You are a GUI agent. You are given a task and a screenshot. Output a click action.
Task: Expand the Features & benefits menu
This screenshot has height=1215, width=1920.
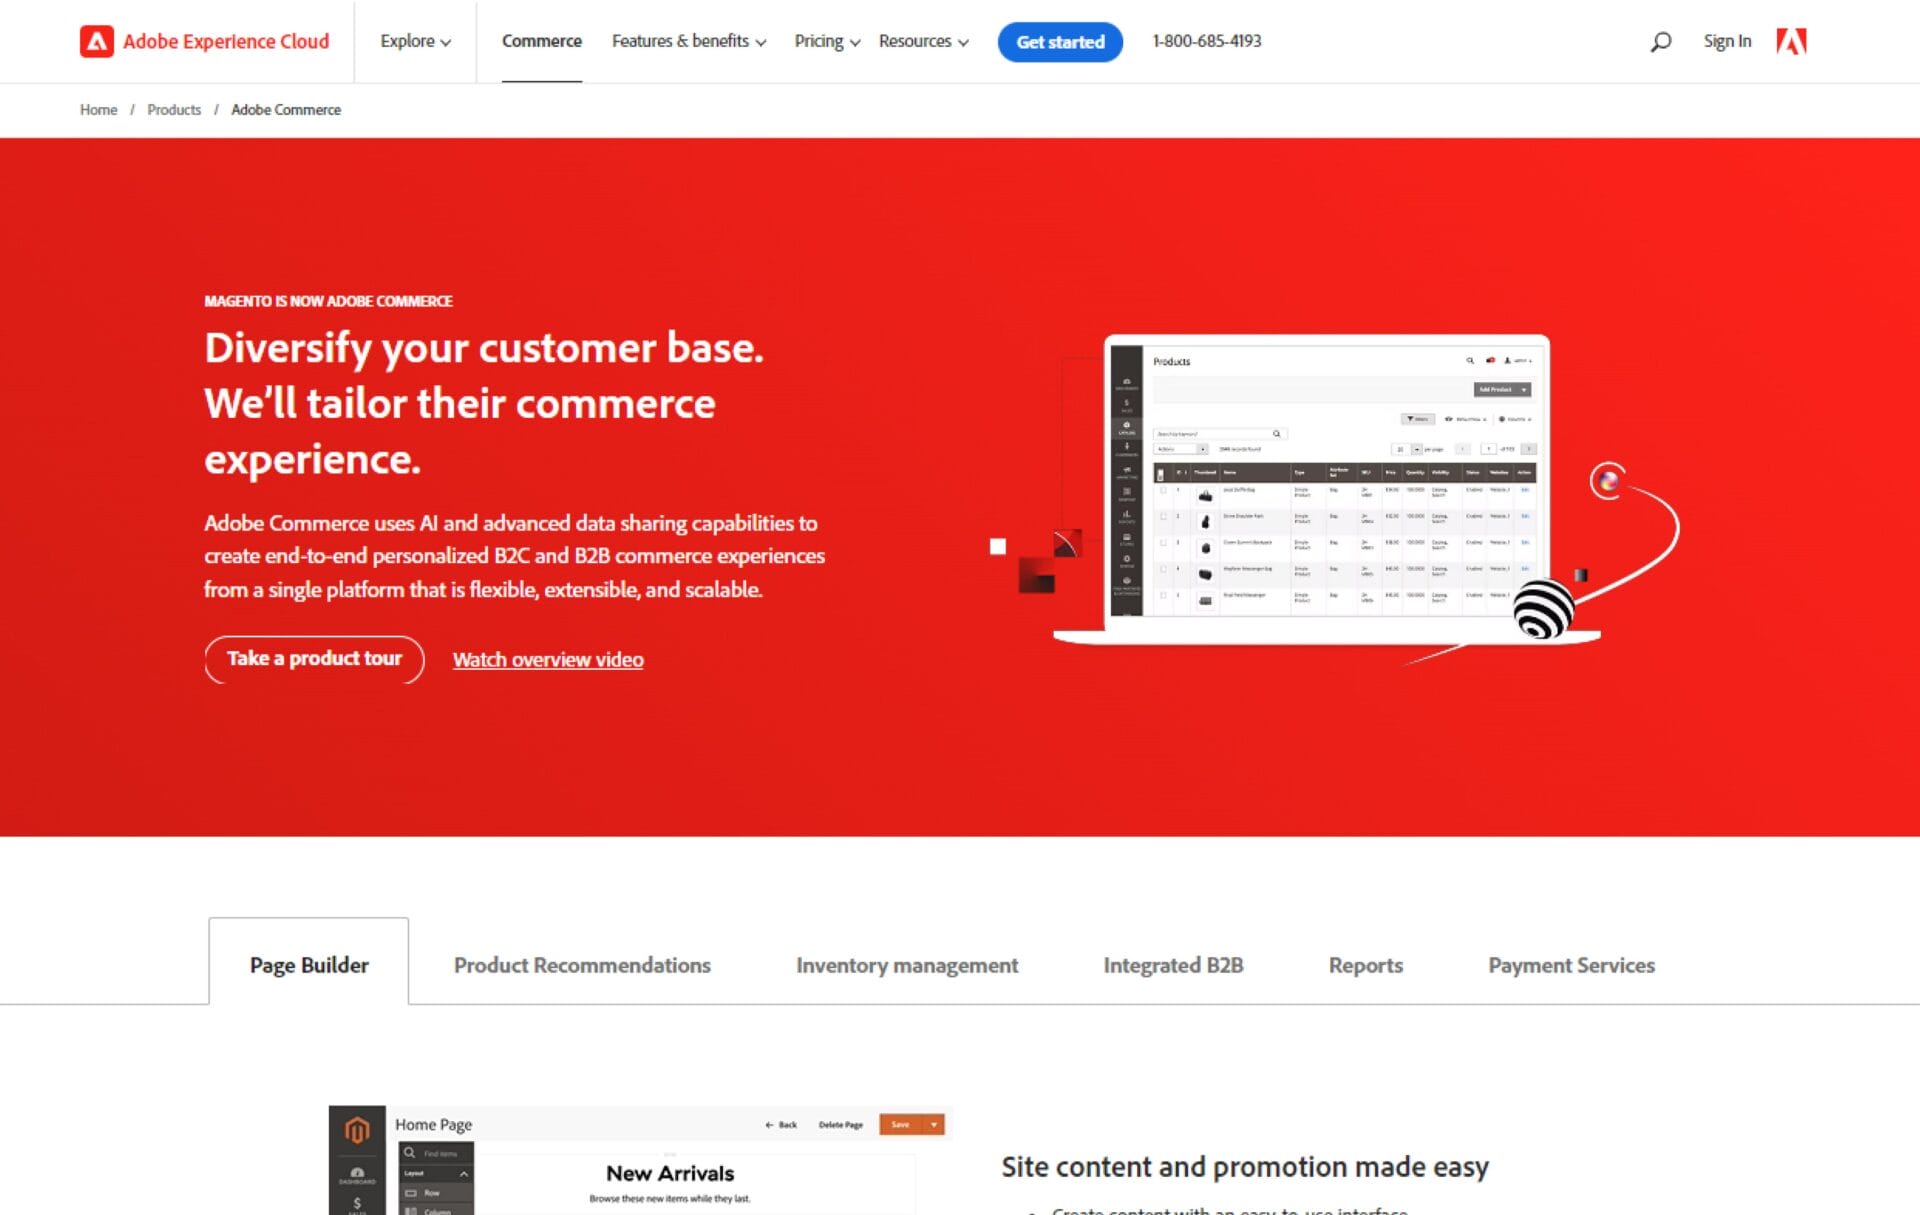[689, 41]
